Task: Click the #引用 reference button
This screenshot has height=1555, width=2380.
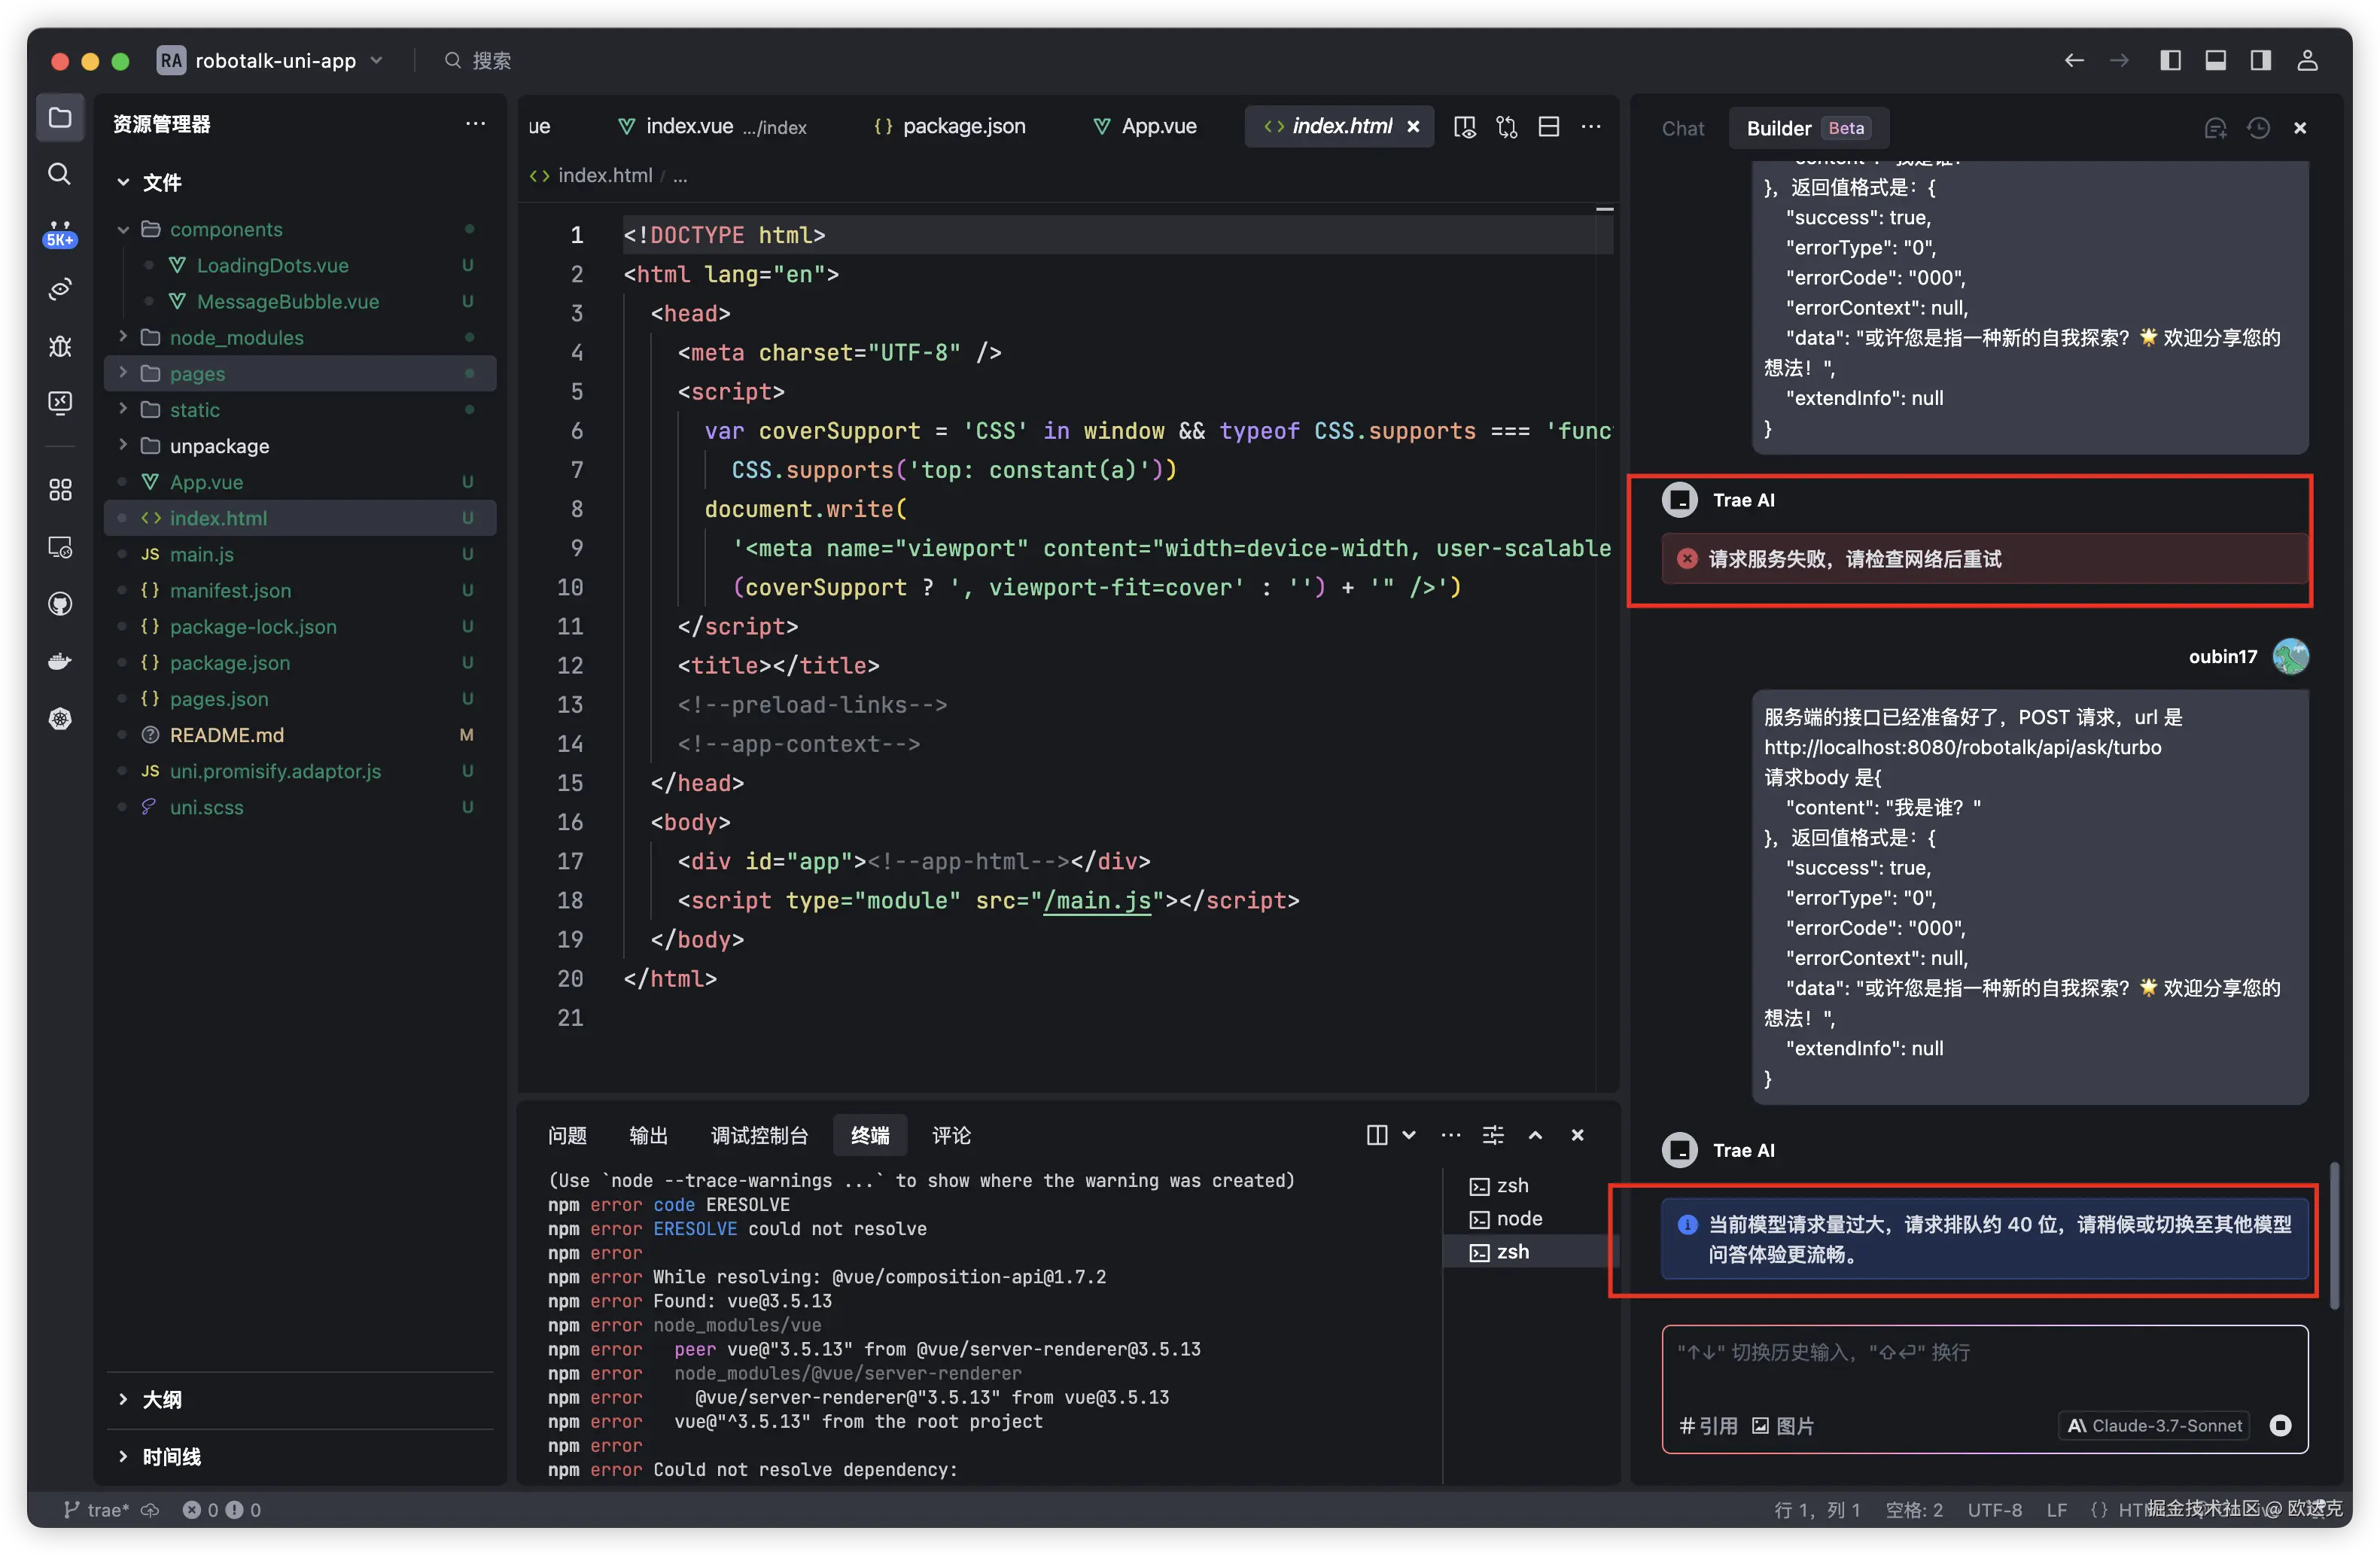Action: (1708, 1425)
